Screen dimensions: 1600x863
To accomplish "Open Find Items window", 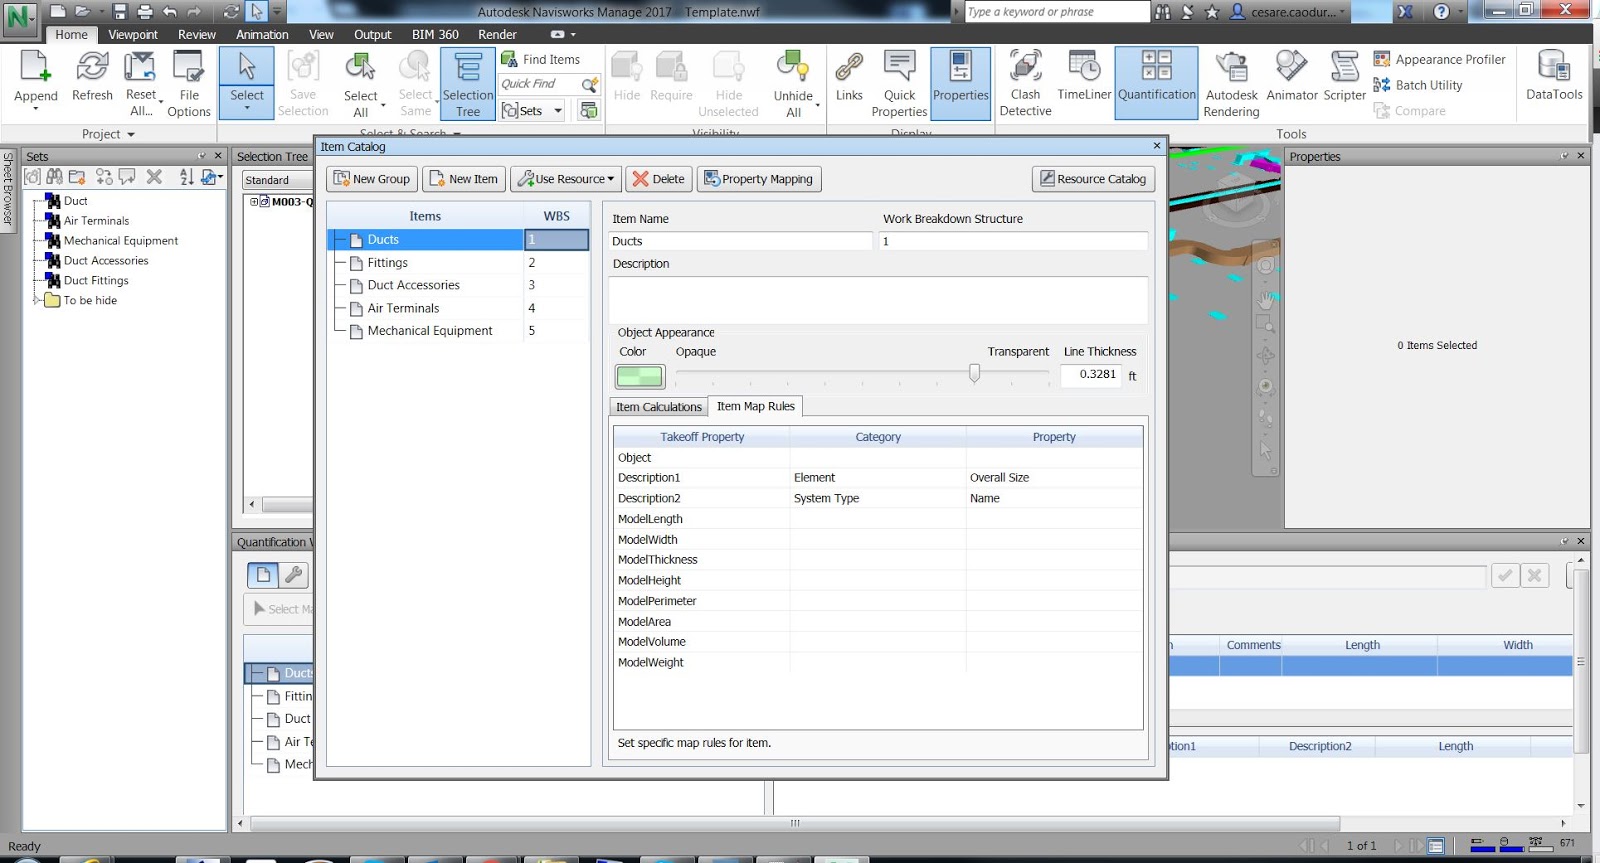I will click(540, 59).
